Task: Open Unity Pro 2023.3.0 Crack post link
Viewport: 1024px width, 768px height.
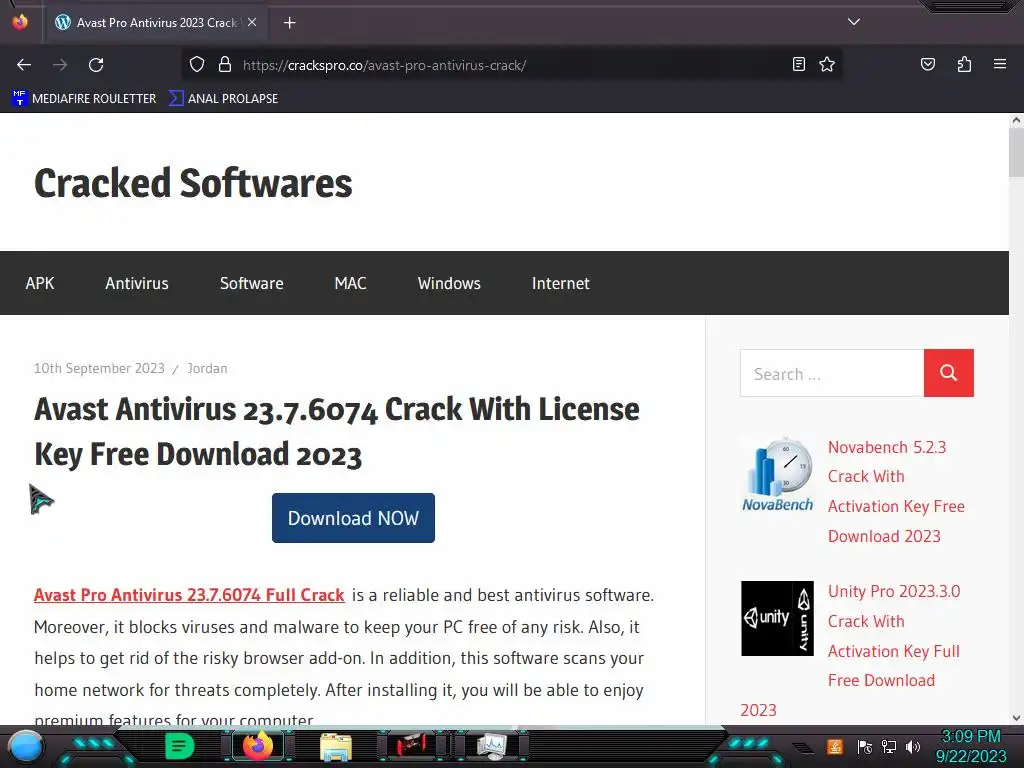Action: [893, 635]
